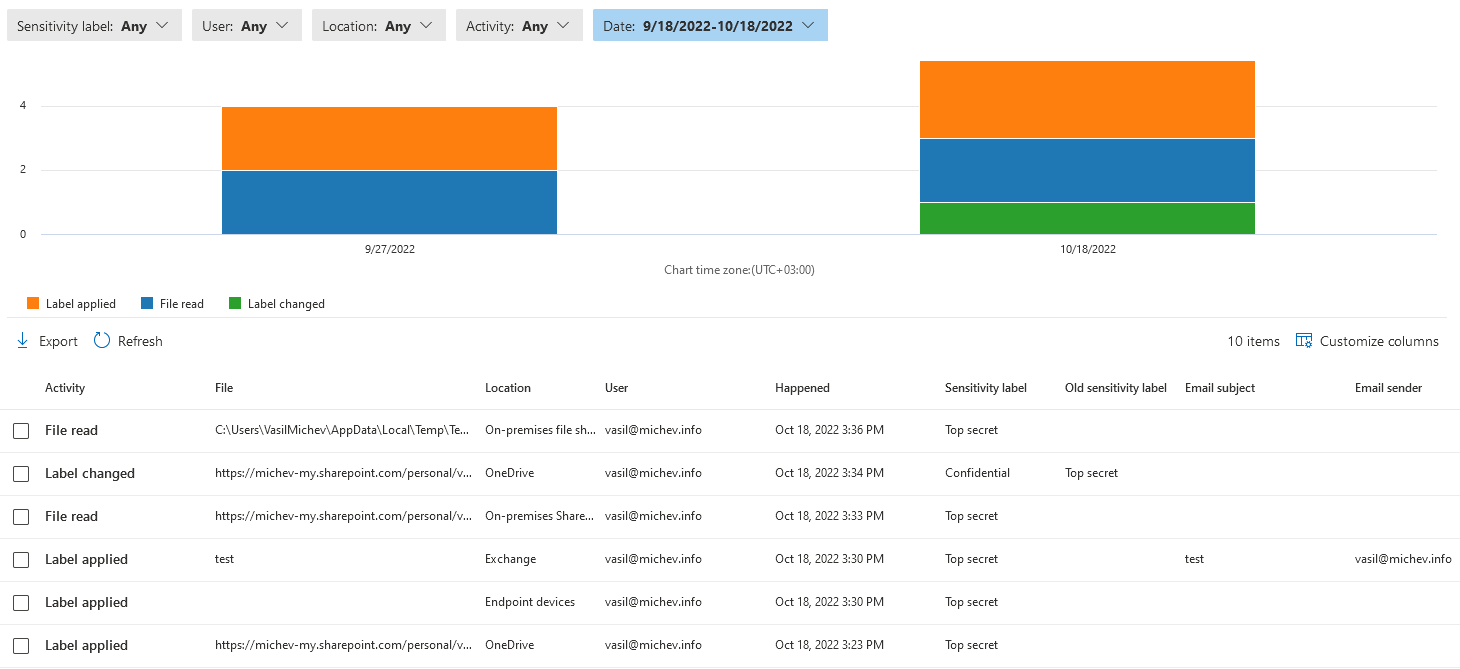This screenshot has width=1460, height=669.
Task: Check the Exchange Label applied row checkbox
Action: (x=21, y=559)
